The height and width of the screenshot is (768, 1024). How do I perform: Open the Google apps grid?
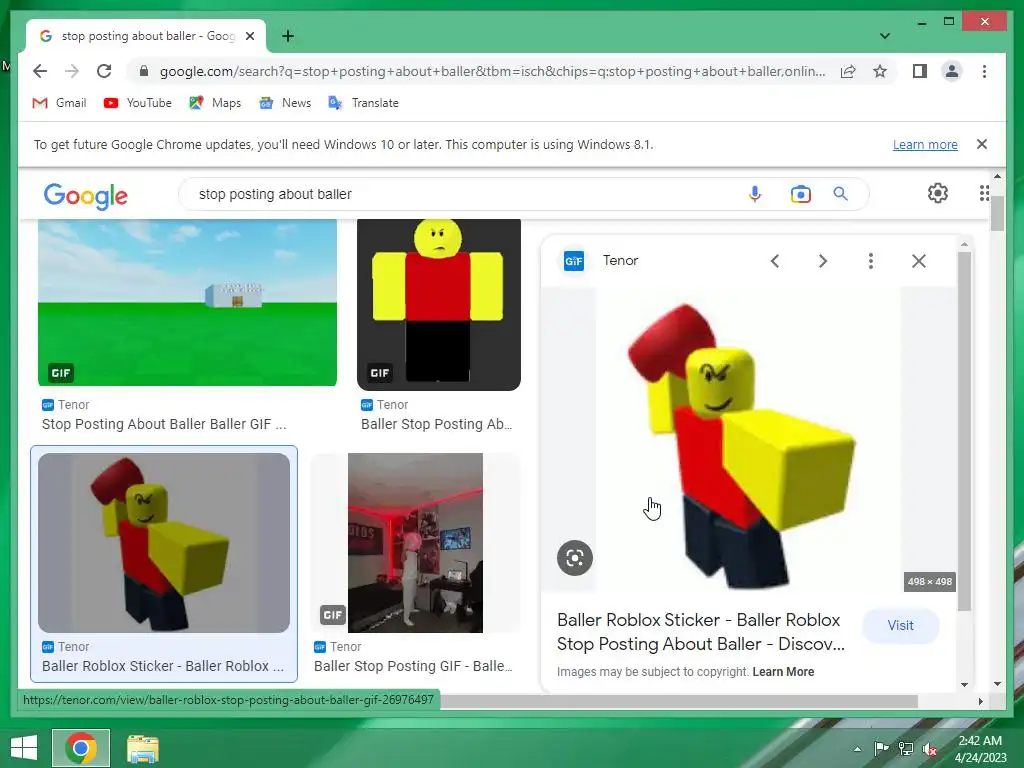[984, 193]
